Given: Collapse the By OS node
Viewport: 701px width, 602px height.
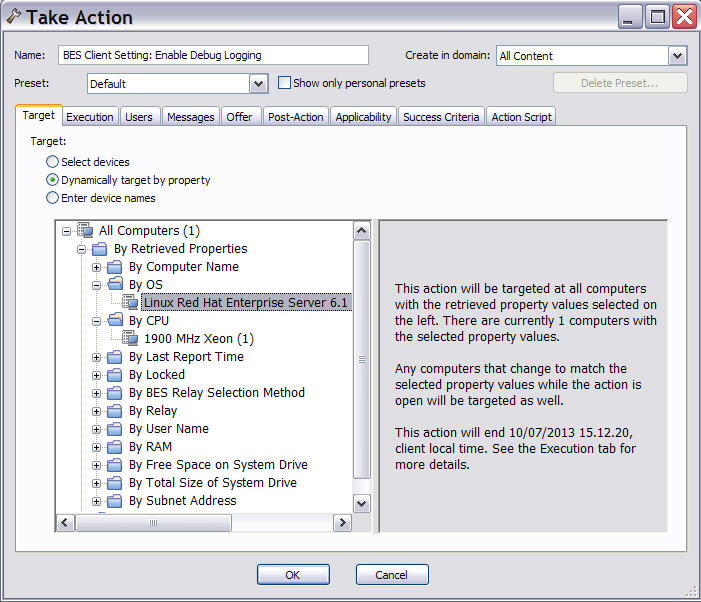Looking at the screenshot, I should tap(97, 285).
